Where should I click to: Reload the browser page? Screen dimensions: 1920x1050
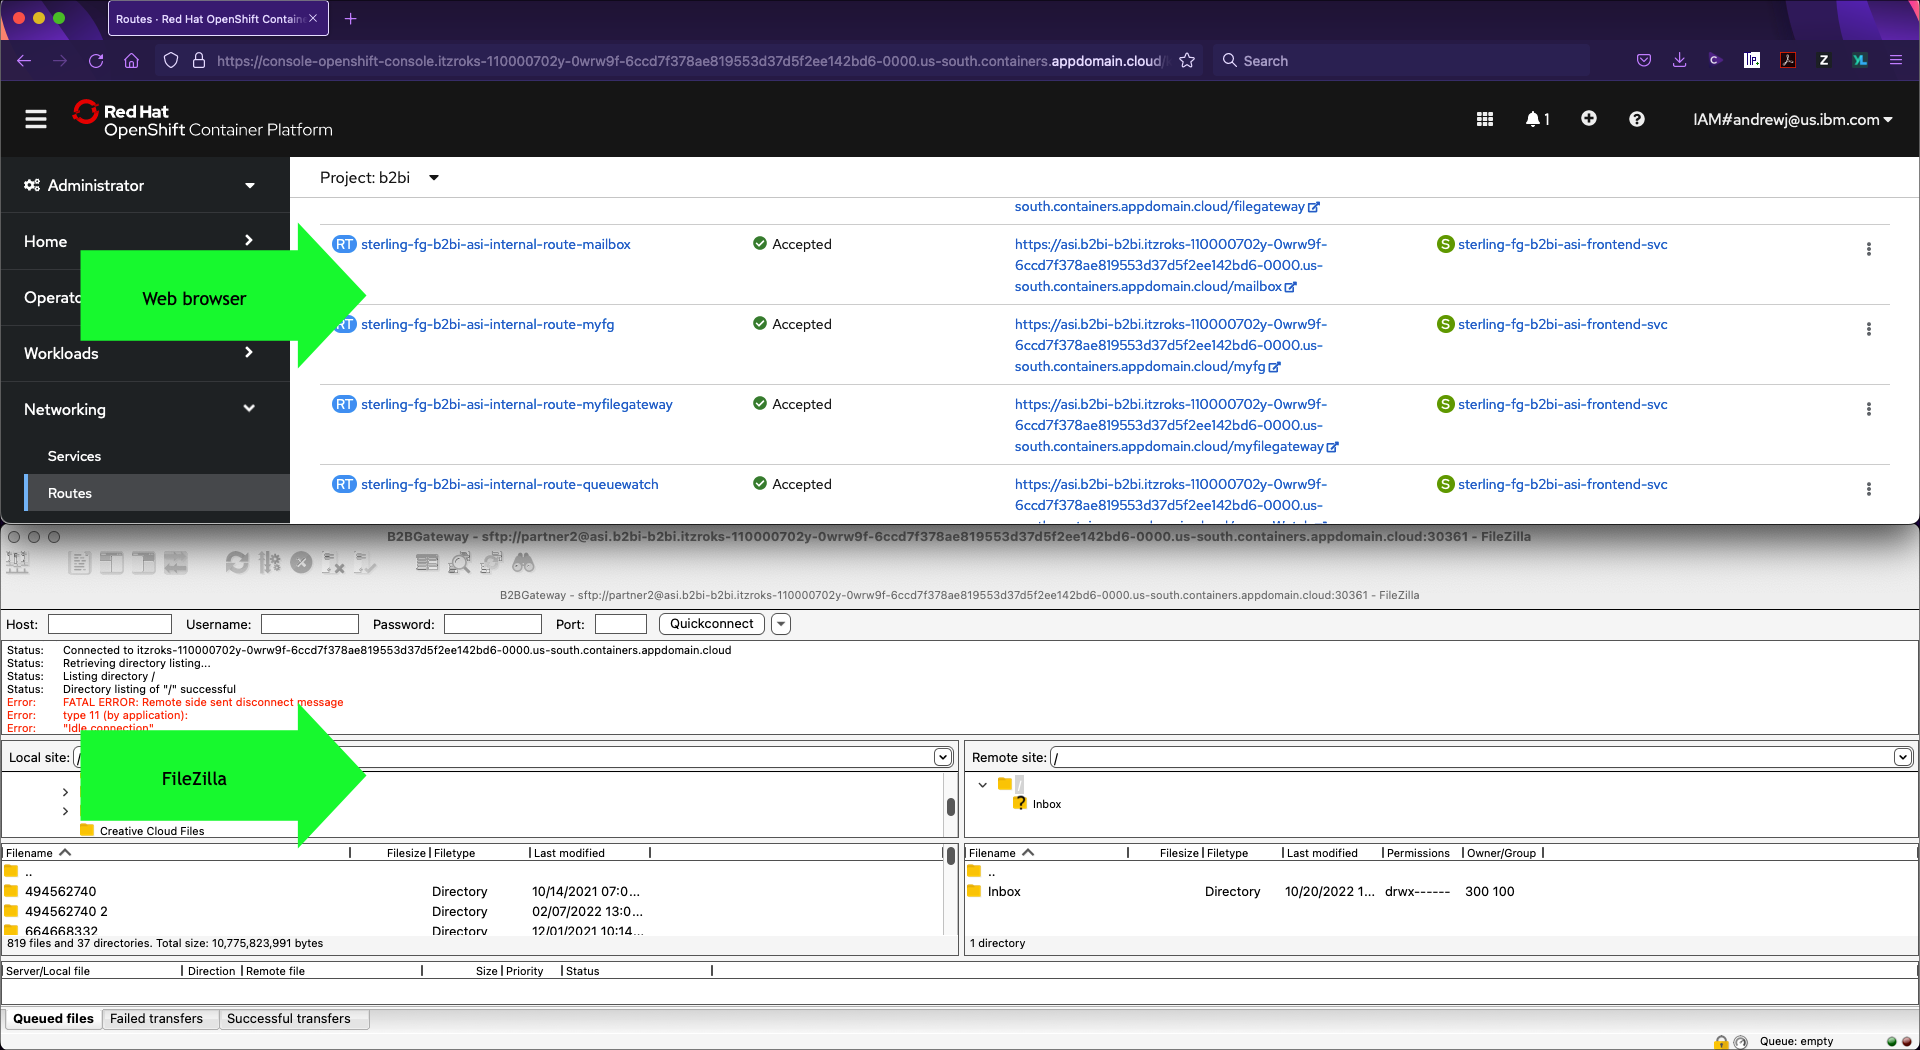click(x=96, y=60)
